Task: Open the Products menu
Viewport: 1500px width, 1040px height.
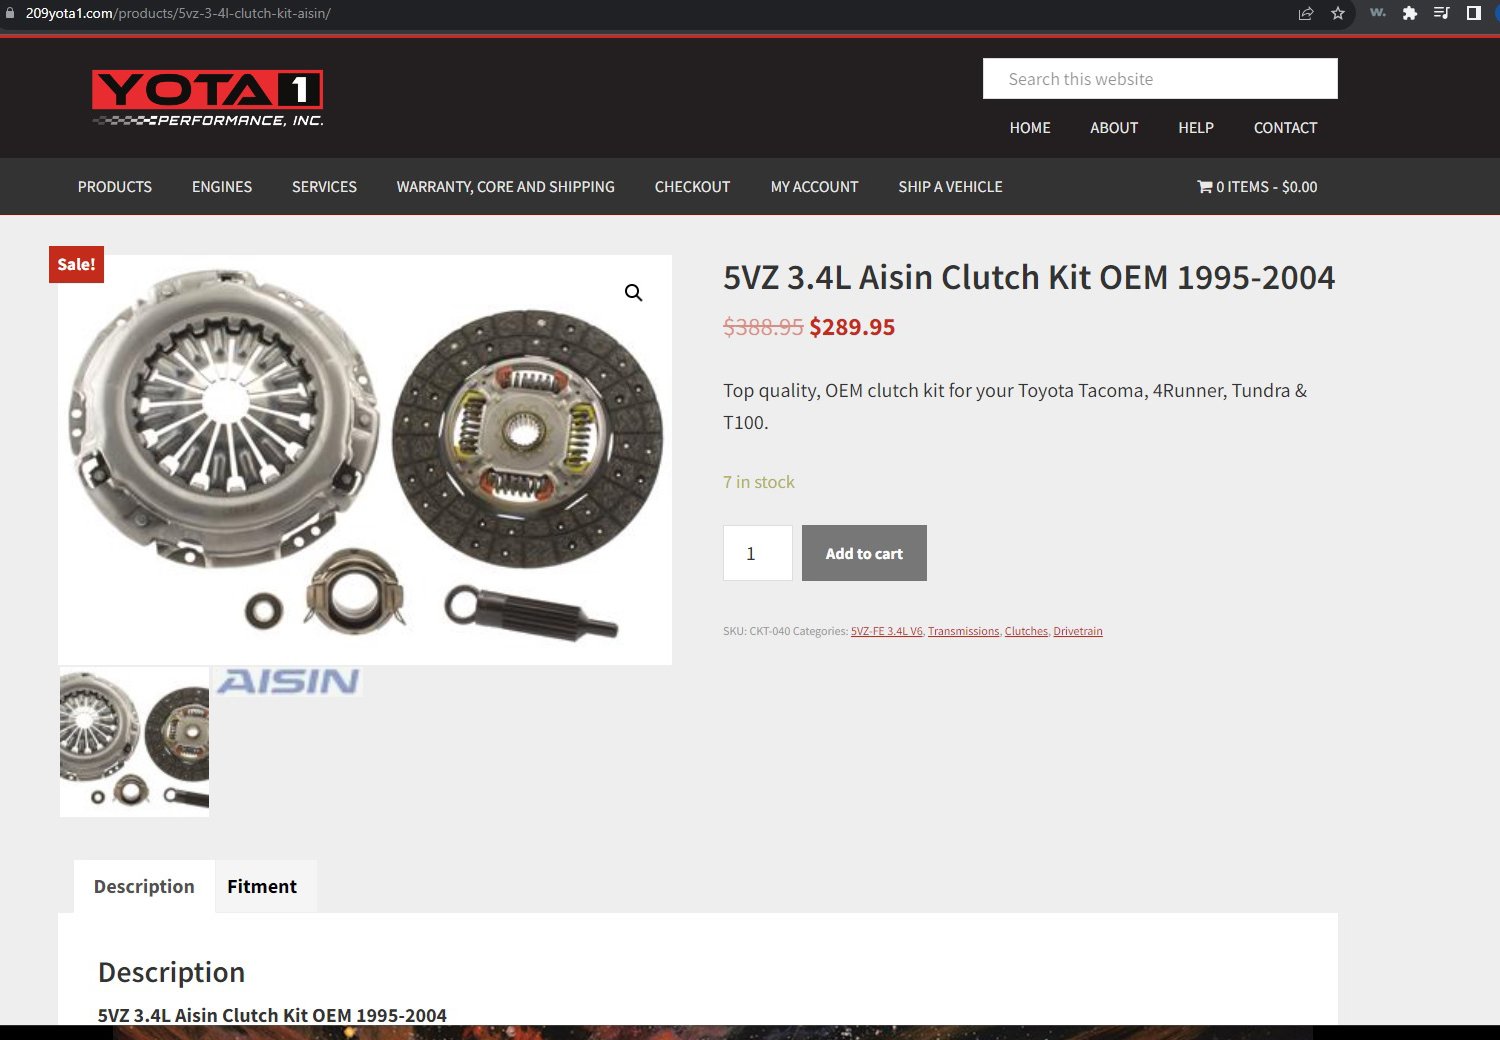Action: (115, 187)
